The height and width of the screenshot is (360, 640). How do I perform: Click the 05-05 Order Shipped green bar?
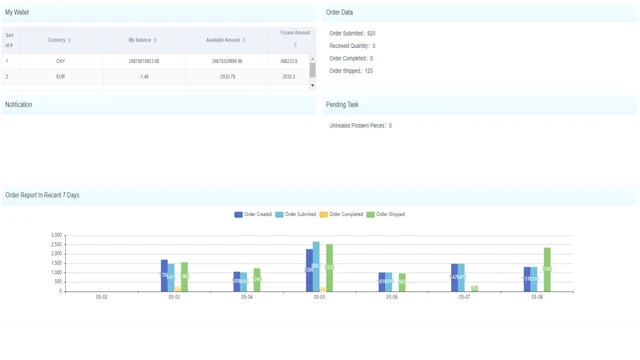[x=329, y=268]
